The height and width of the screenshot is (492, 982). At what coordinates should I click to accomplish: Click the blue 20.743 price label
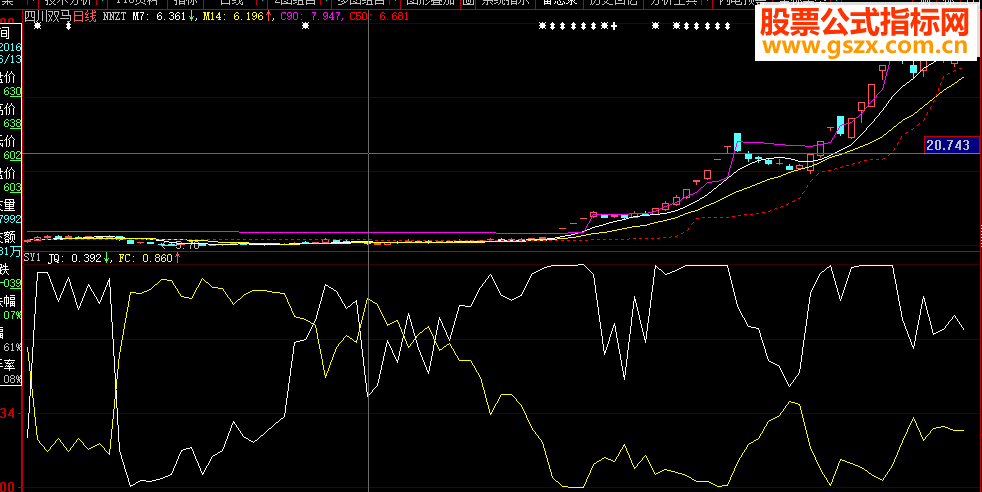[x=948, y=145]
